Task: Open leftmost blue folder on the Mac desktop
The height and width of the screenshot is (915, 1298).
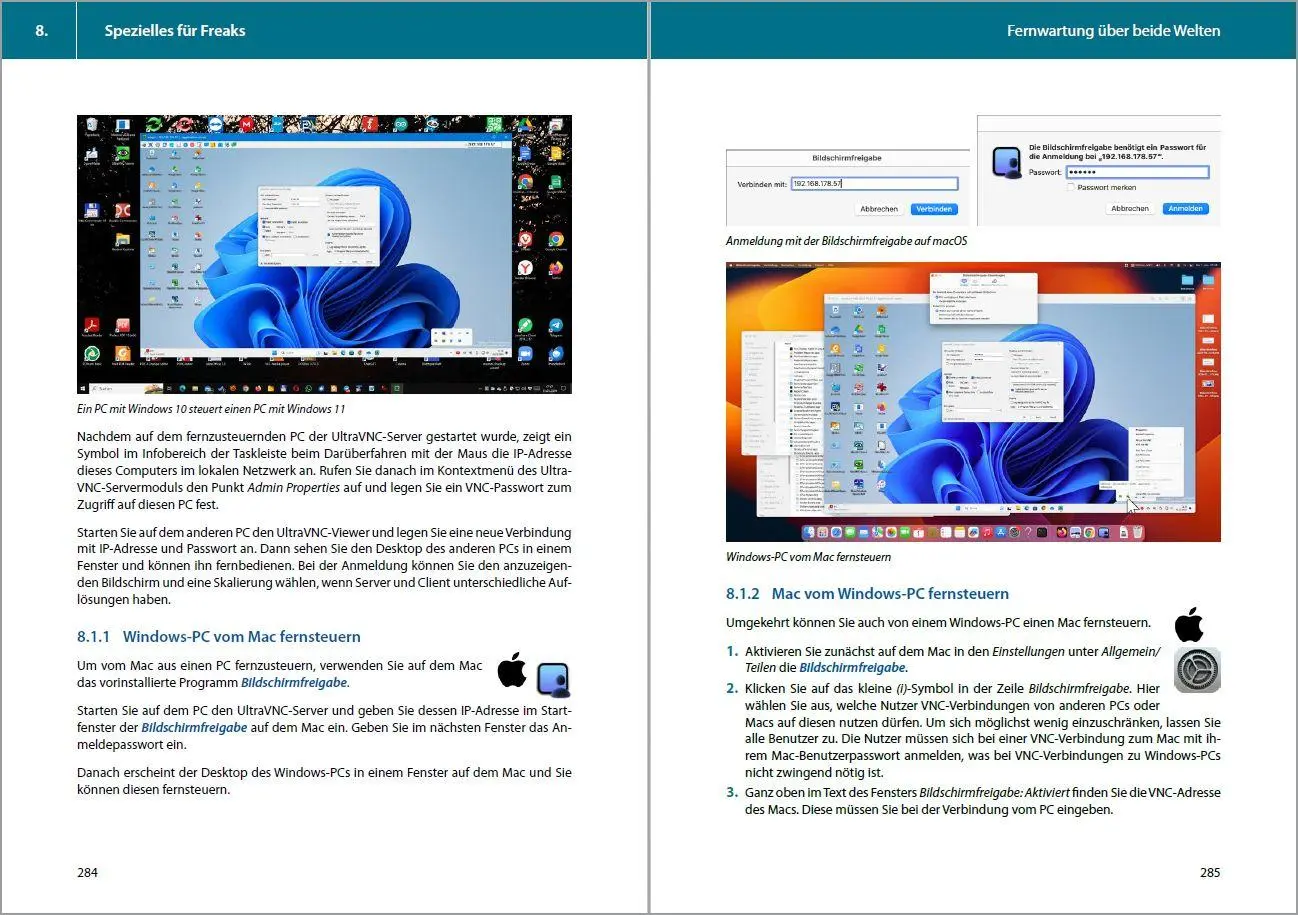Action: (1186, 279)
